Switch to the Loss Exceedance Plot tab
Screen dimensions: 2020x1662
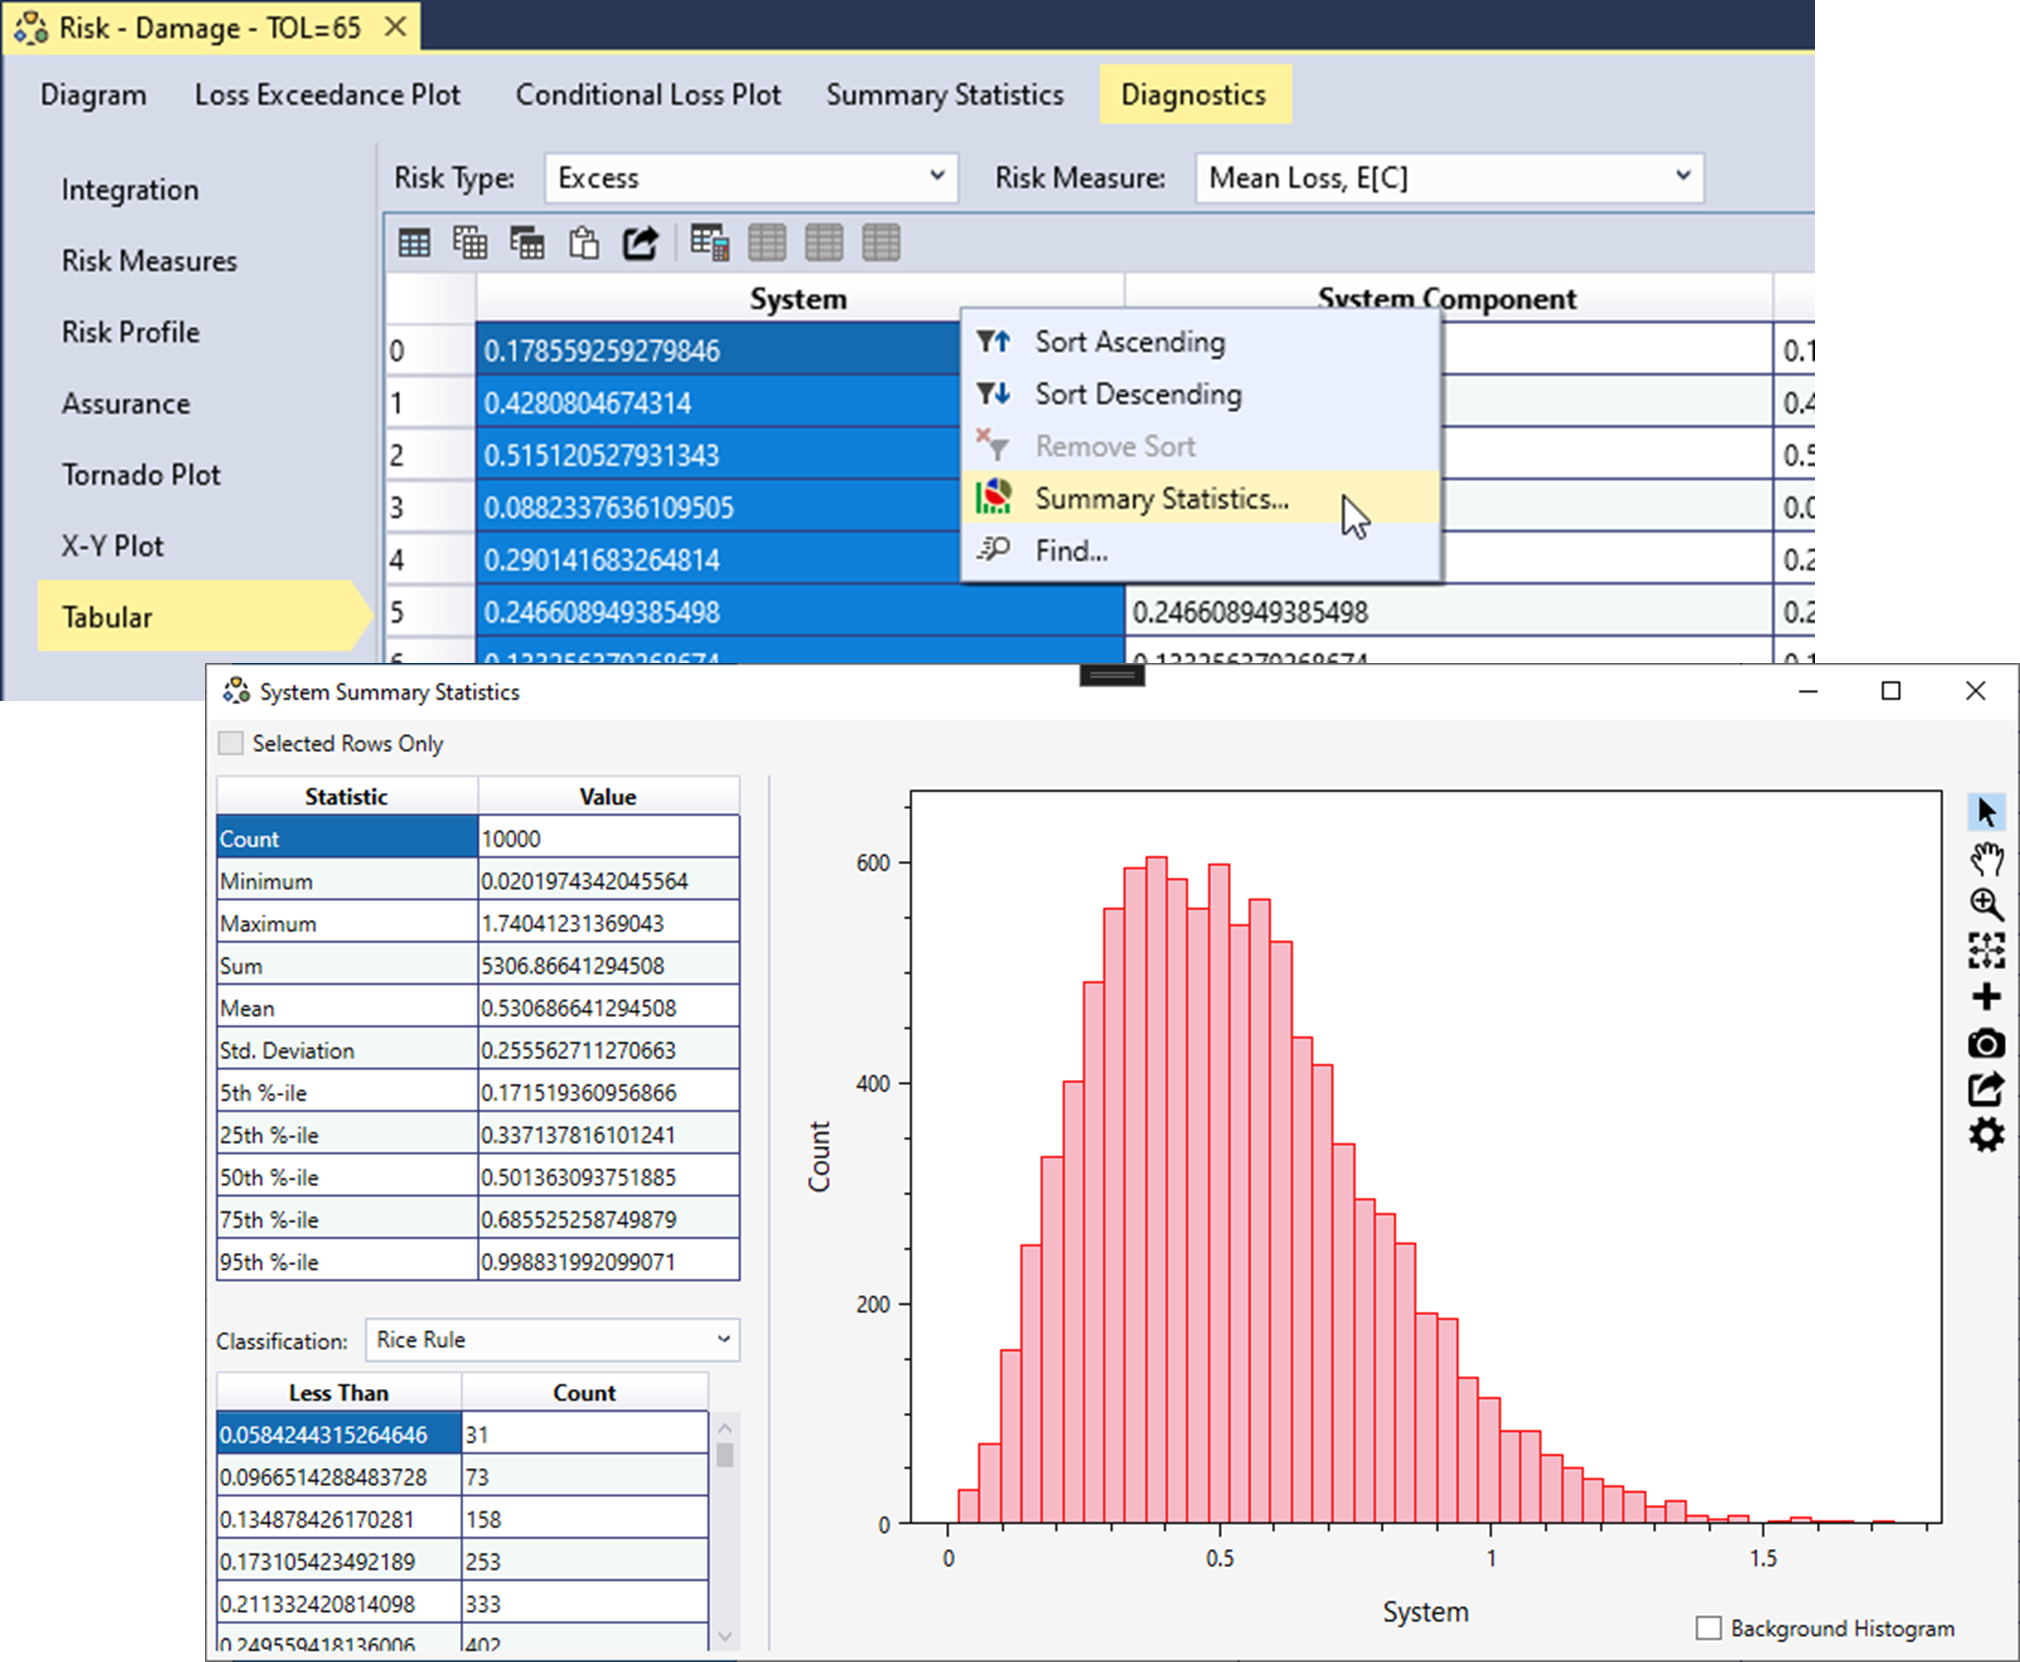click(x=330, y=94)
